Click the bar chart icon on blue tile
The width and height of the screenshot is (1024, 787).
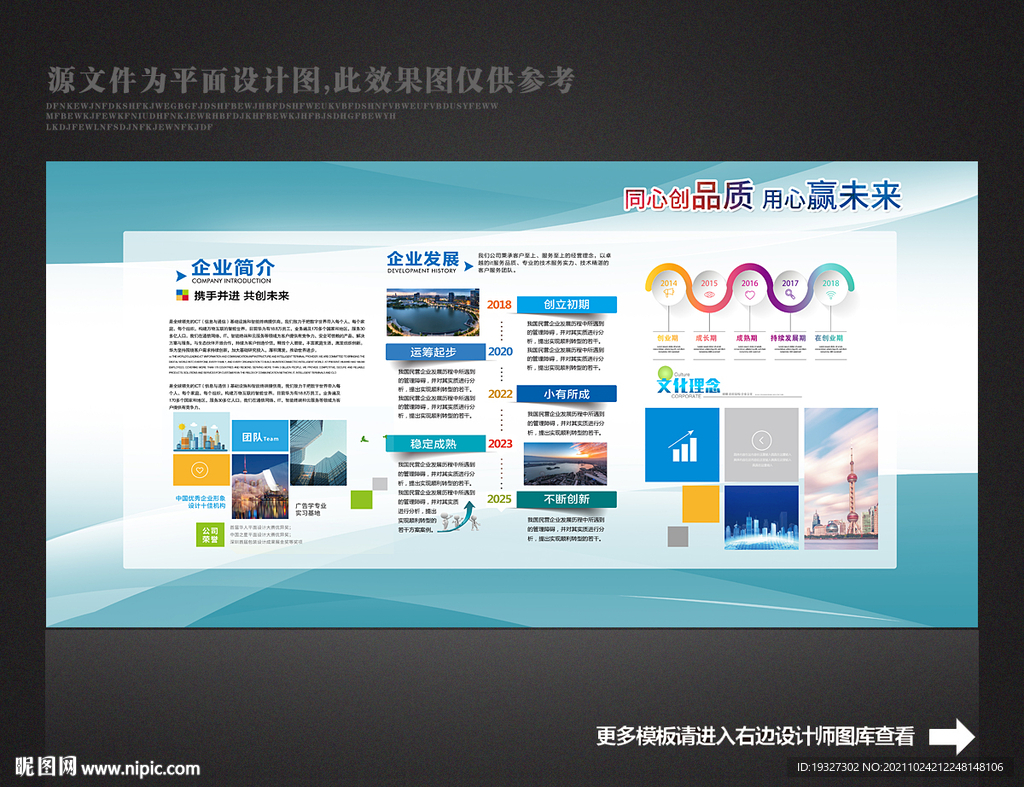point(682,445)
